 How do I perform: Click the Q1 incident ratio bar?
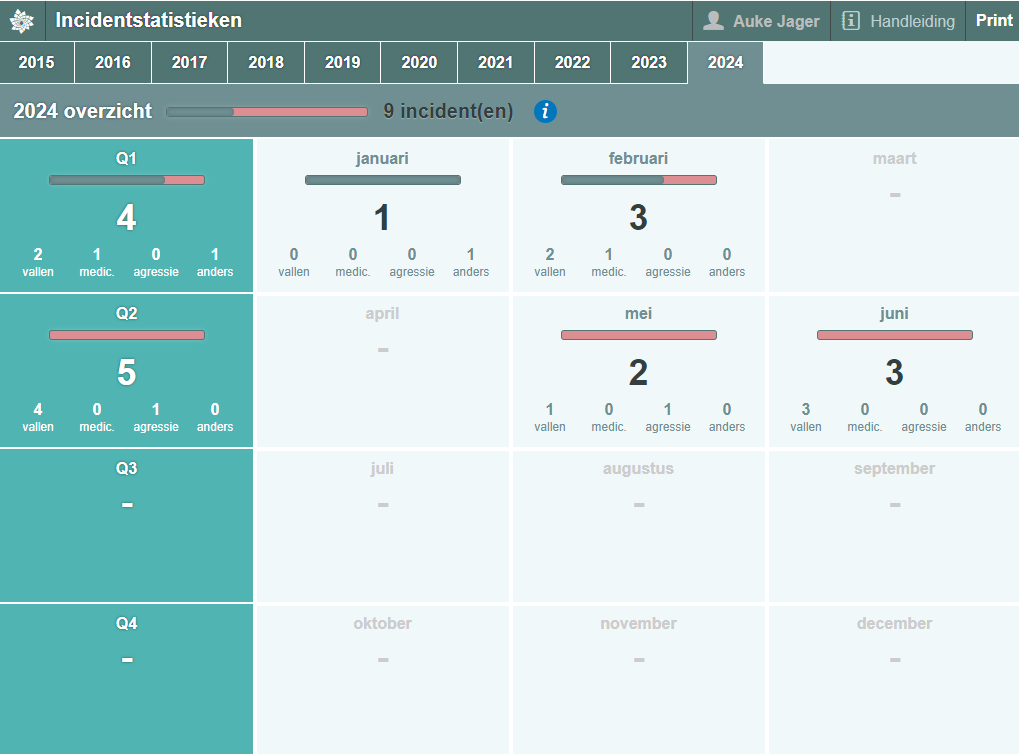pos(126,180)
